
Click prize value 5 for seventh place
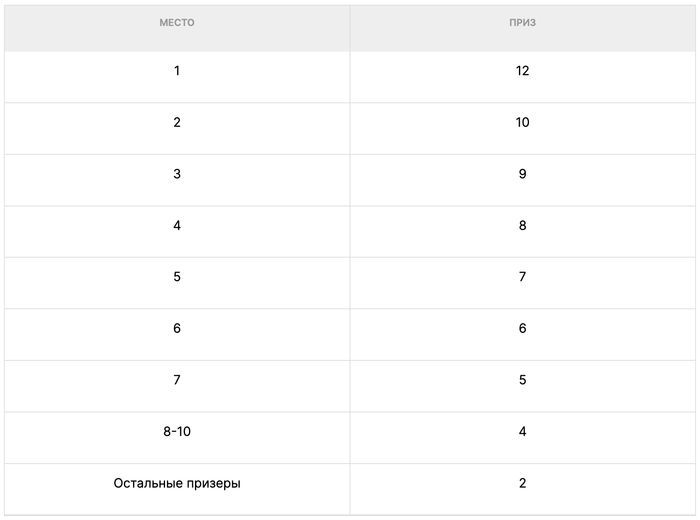tap(522, 380)
